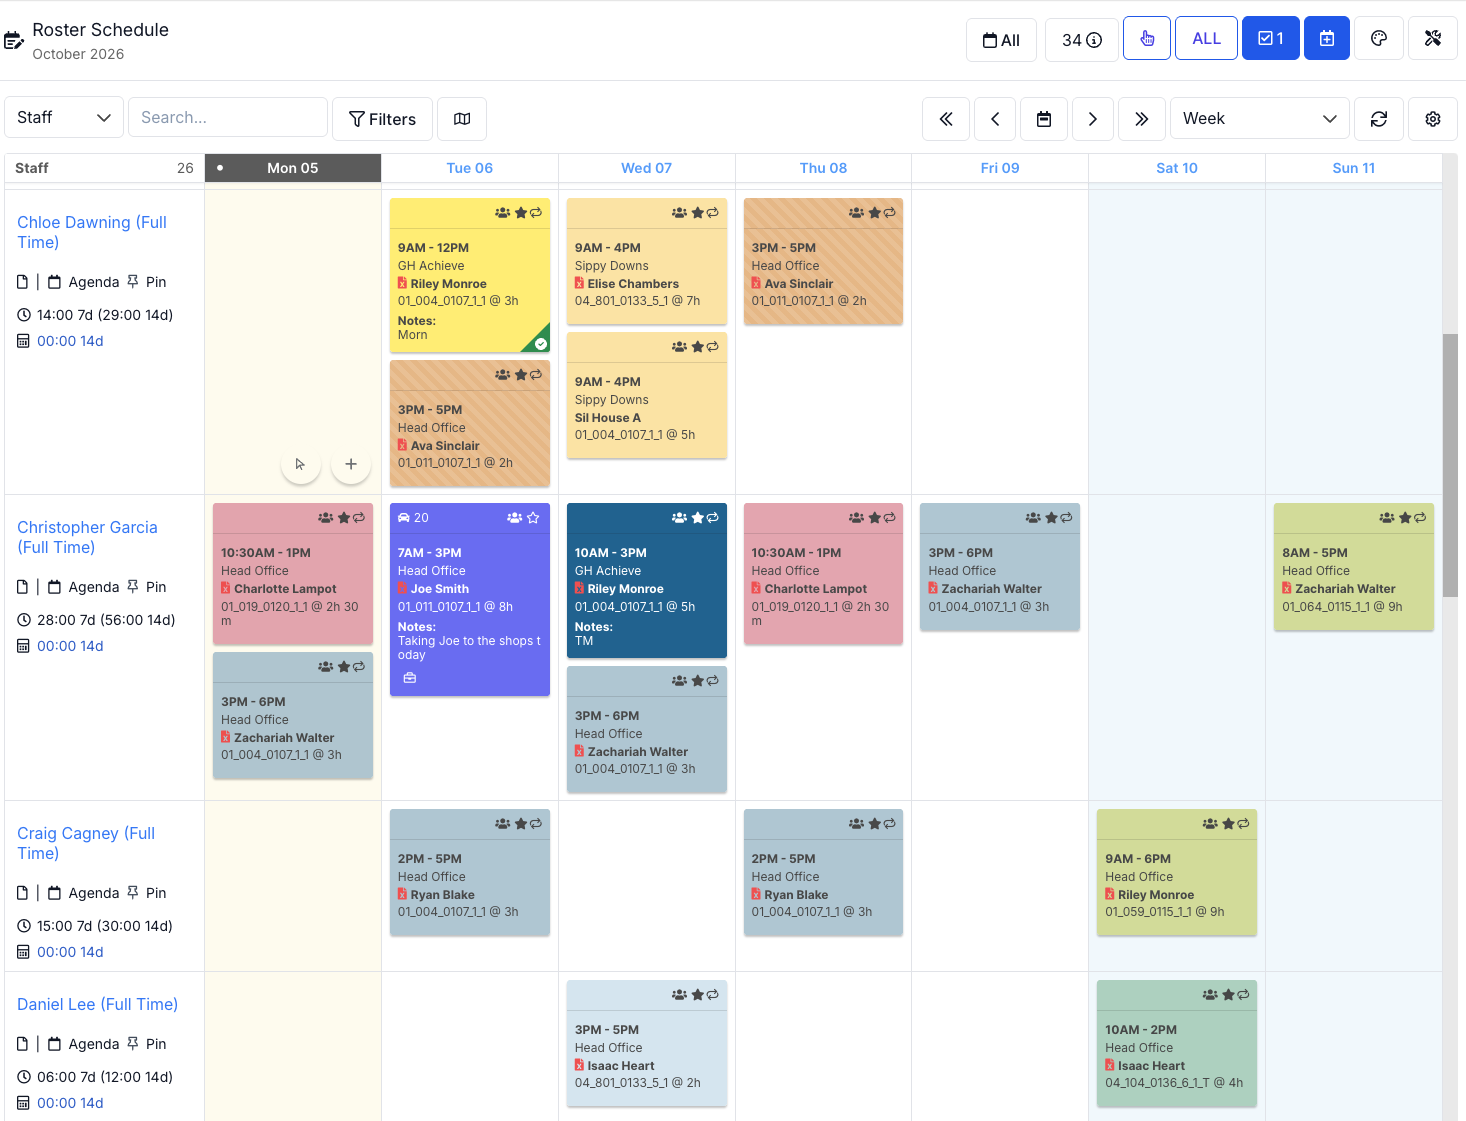1466x1121 pixels.
Task: Open the date picker calendar icon
Action: pos(1044,119)
